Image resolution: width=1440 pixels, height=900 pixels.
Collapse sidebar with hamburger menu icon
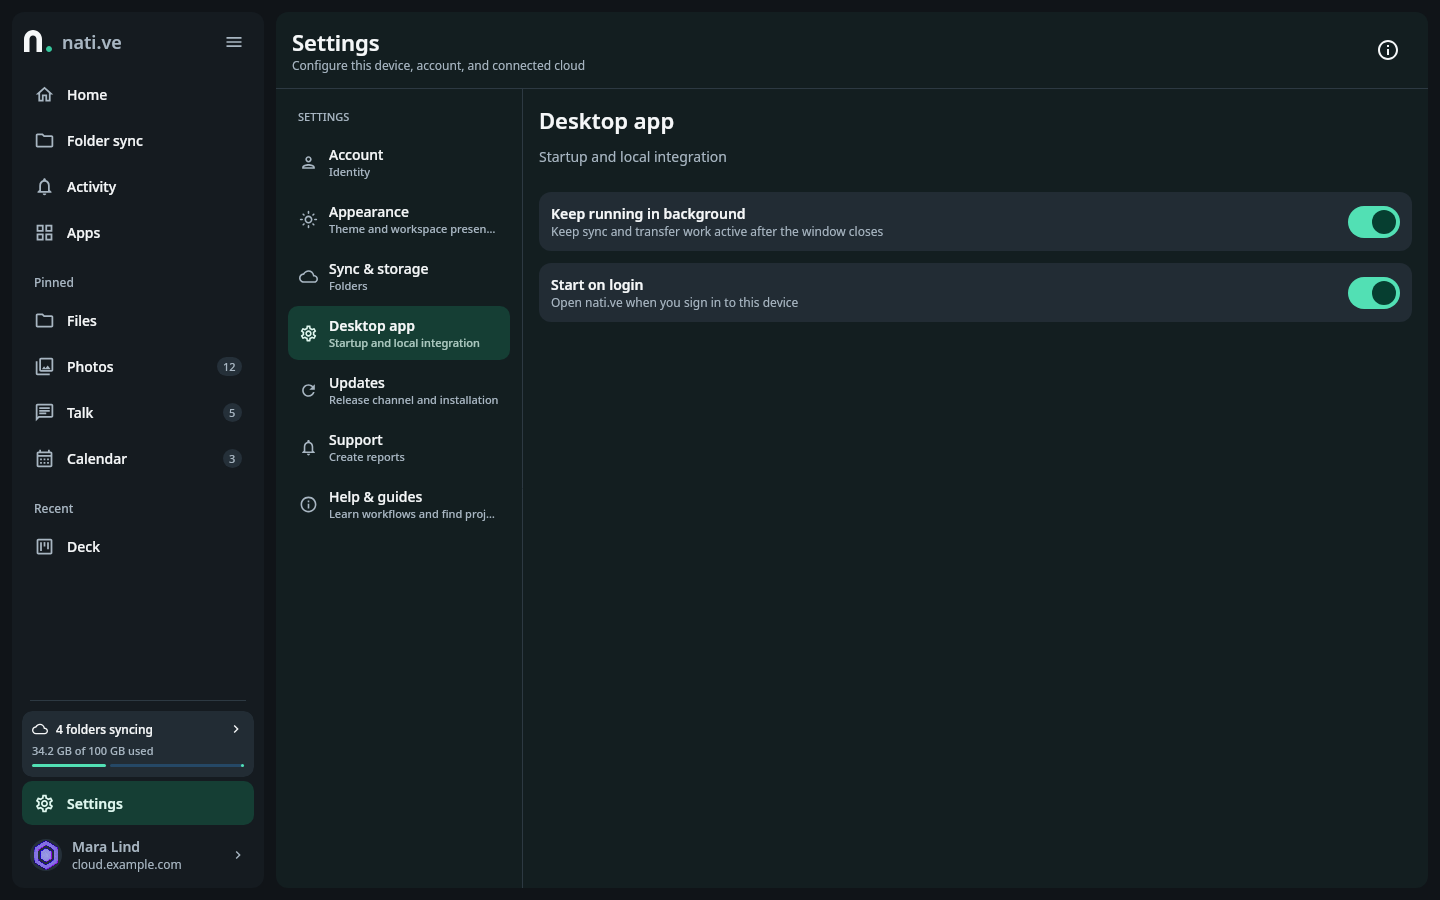point(234,42)
